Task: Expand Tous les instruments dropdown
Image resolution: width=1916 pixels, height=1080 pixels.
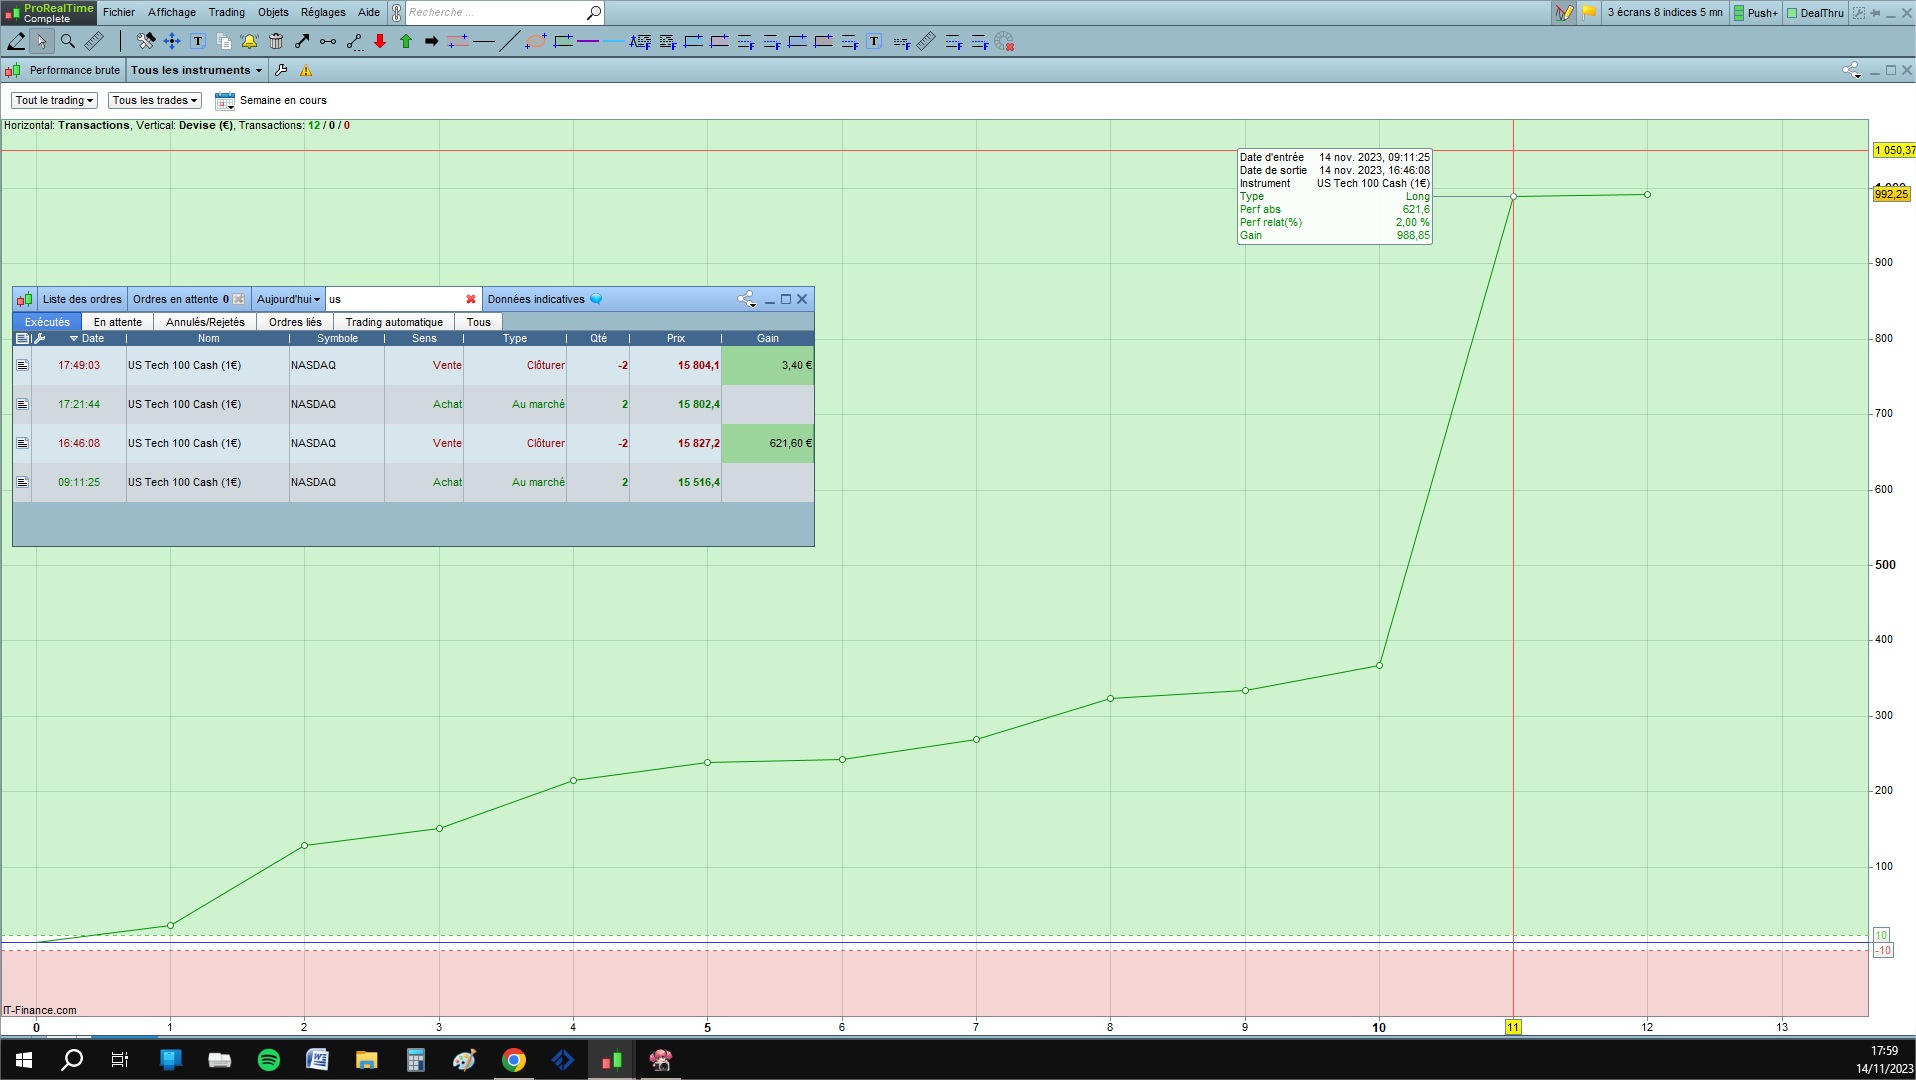Action: click(197, 70)
